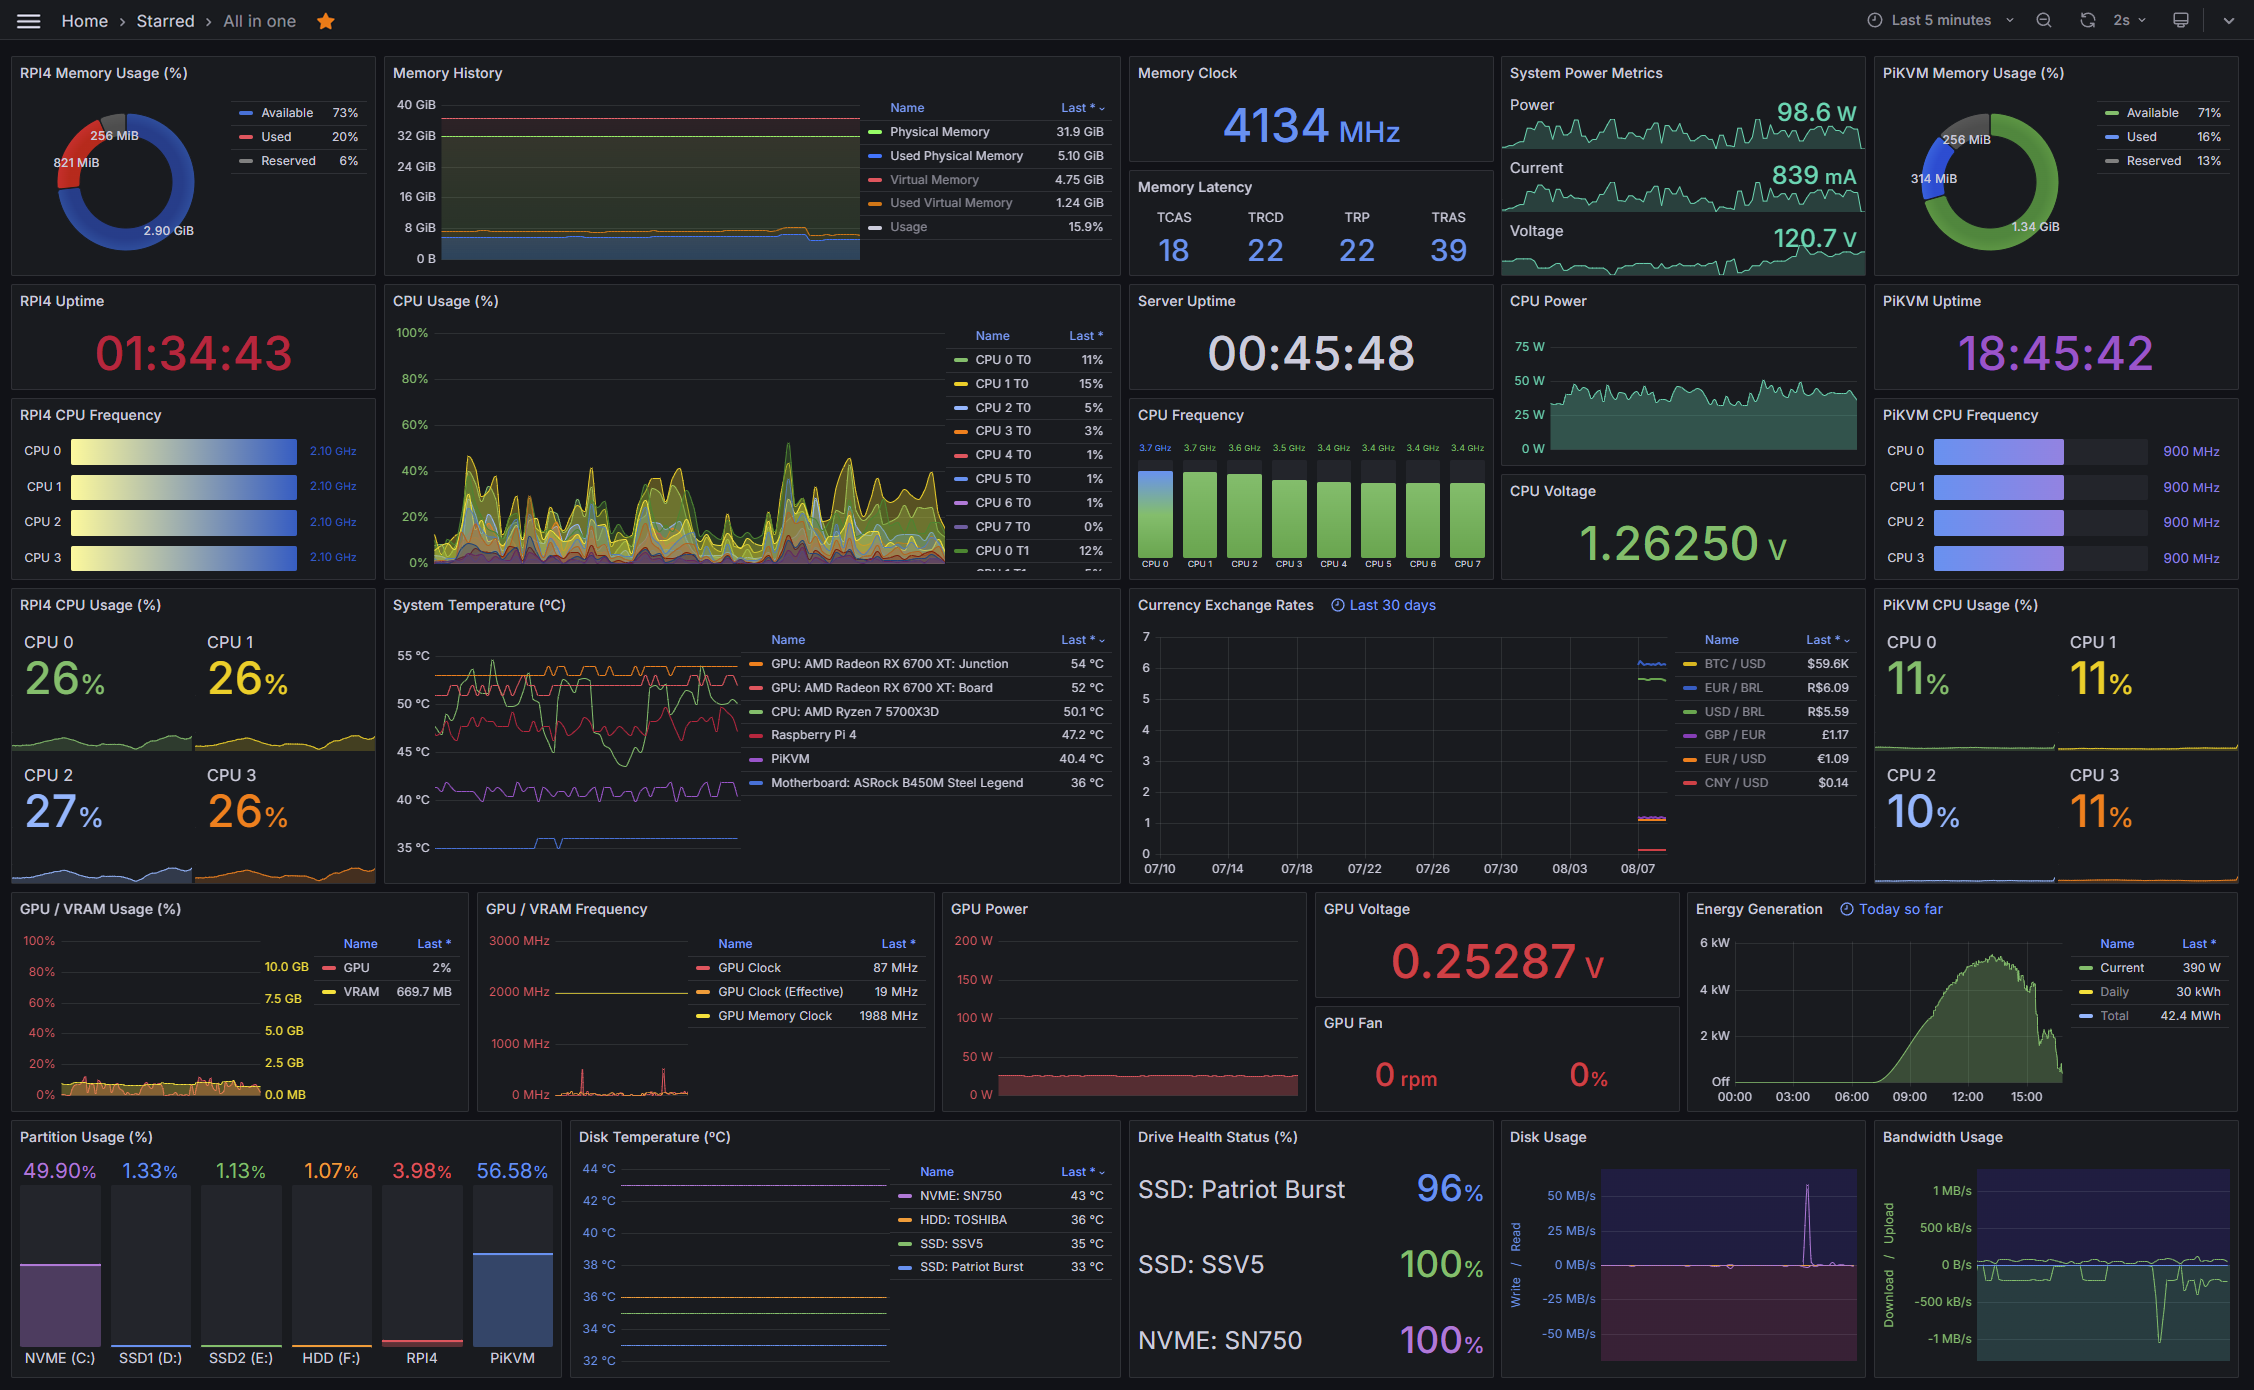Open the 2s refresh interval dropdown
This screenshot has height=1390, width=2254.
(x=2129, y=20)
